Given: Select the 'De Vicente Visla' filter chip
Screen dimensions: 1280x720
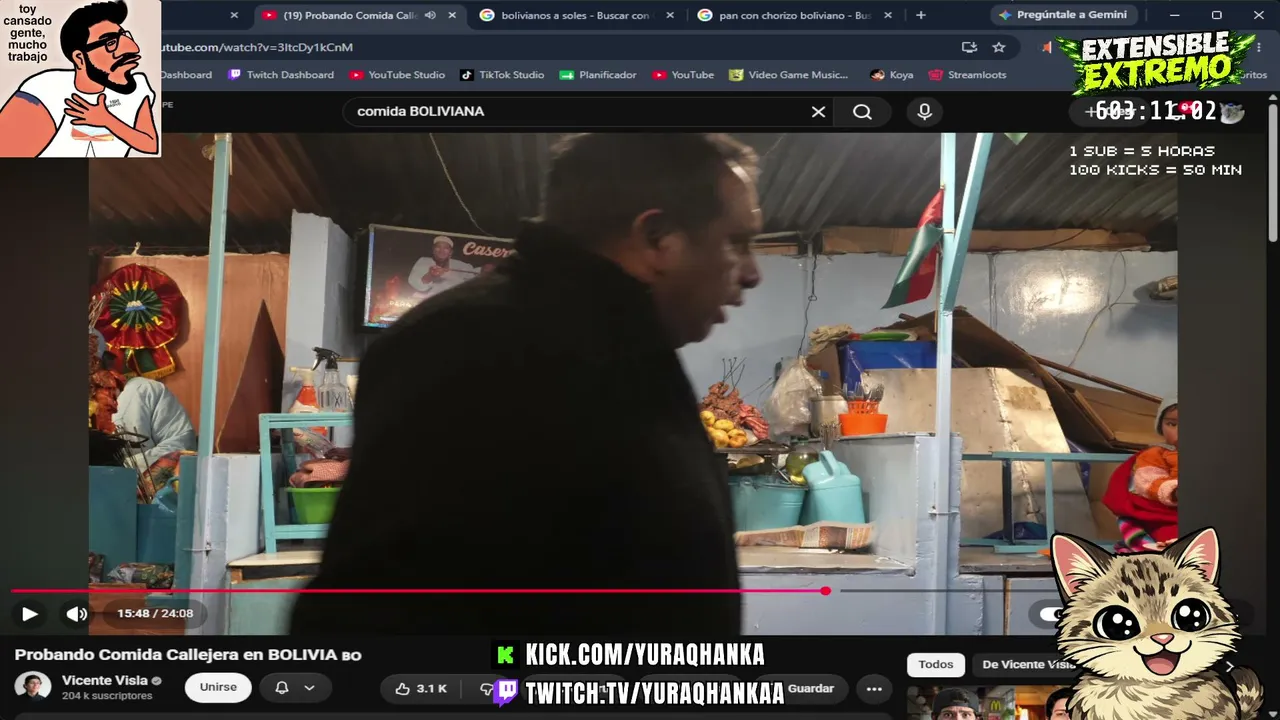Looking at the screenshot, I should click(1027, 664).
